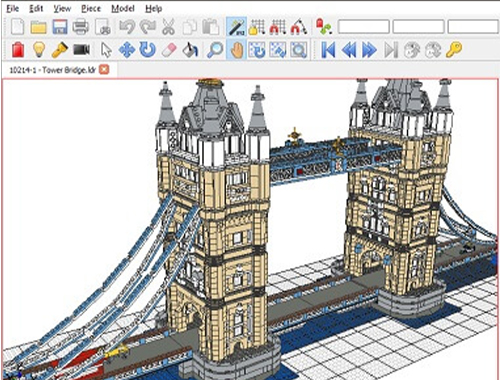
Task: Open a file via folder icon
Action: tap(38, 27)
